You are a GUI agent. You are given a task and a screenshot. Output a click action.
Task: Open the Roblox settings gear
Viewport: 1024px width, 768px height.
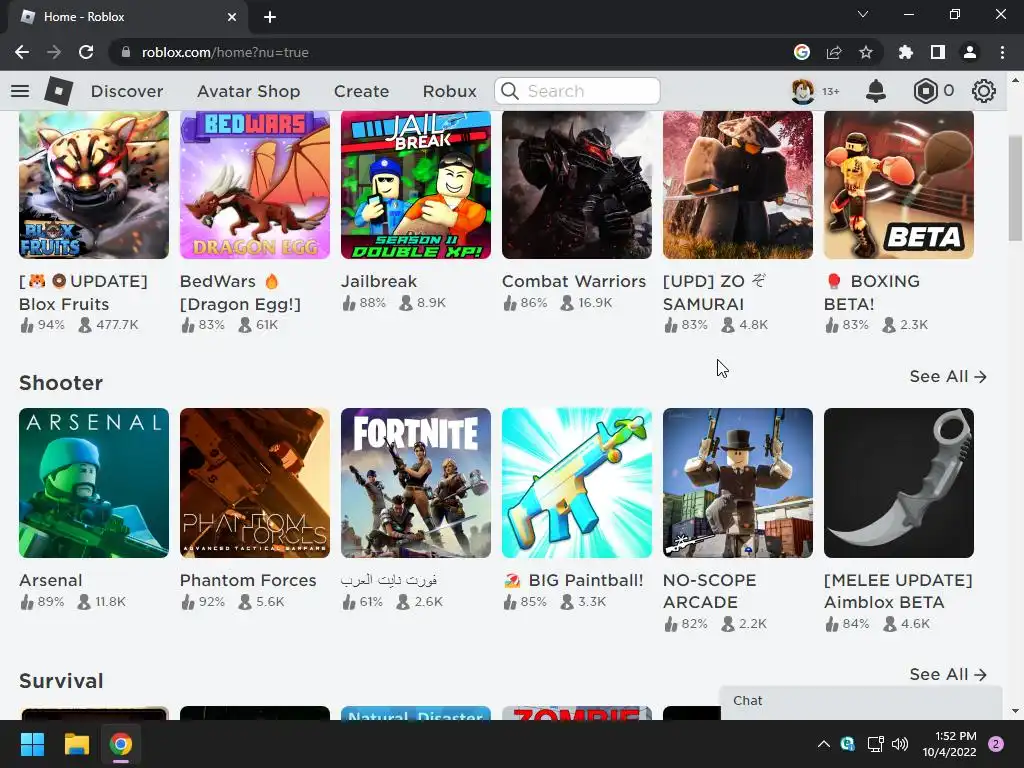coord(984,91)
